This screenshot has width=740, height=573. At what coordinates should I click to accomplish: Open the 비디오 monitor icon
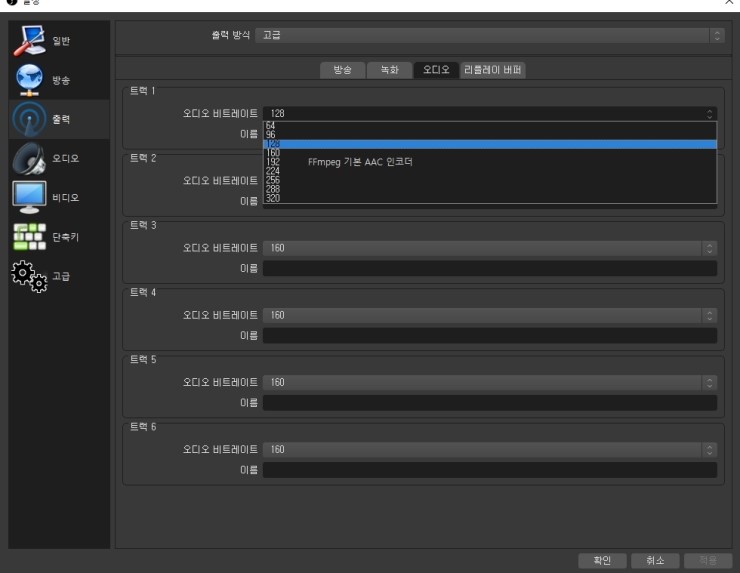coord(29,197)
